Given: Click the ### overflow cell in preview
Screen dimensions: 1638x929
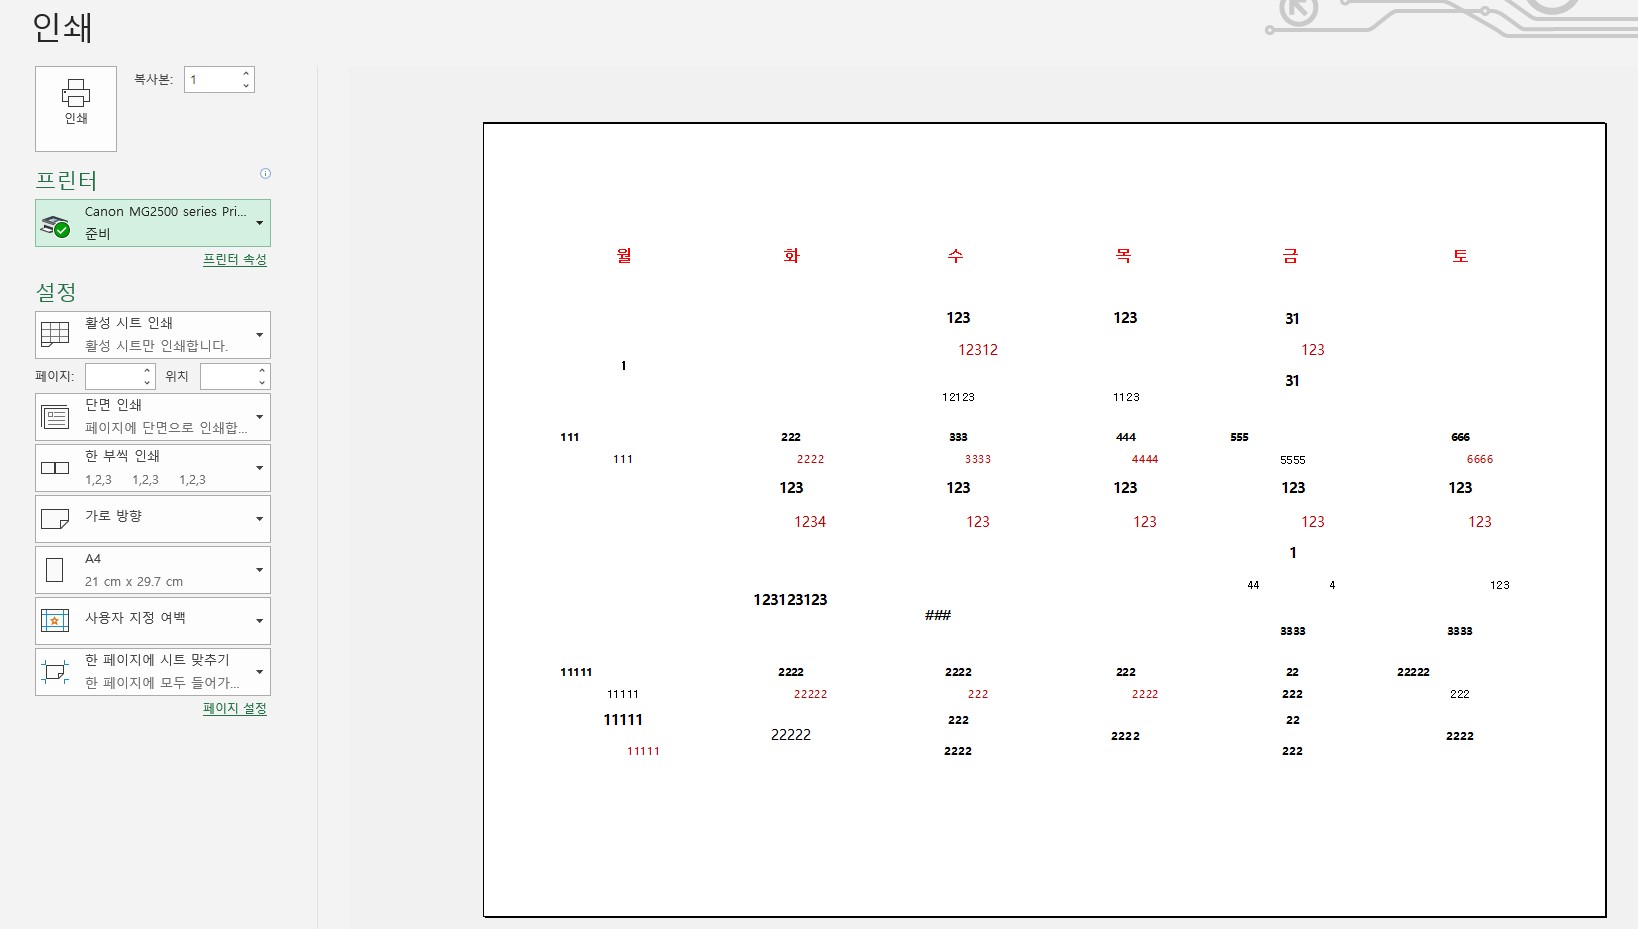Looking at the screenshot, I should point(938,615).
